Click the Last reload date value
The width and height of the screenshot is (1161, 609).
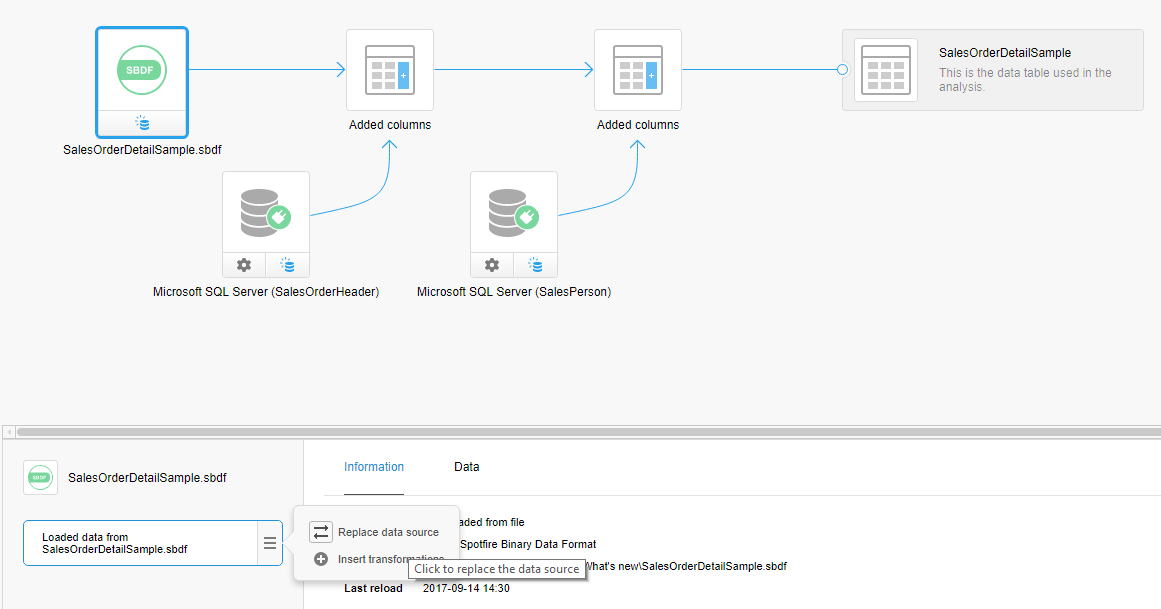coord(466,588)
